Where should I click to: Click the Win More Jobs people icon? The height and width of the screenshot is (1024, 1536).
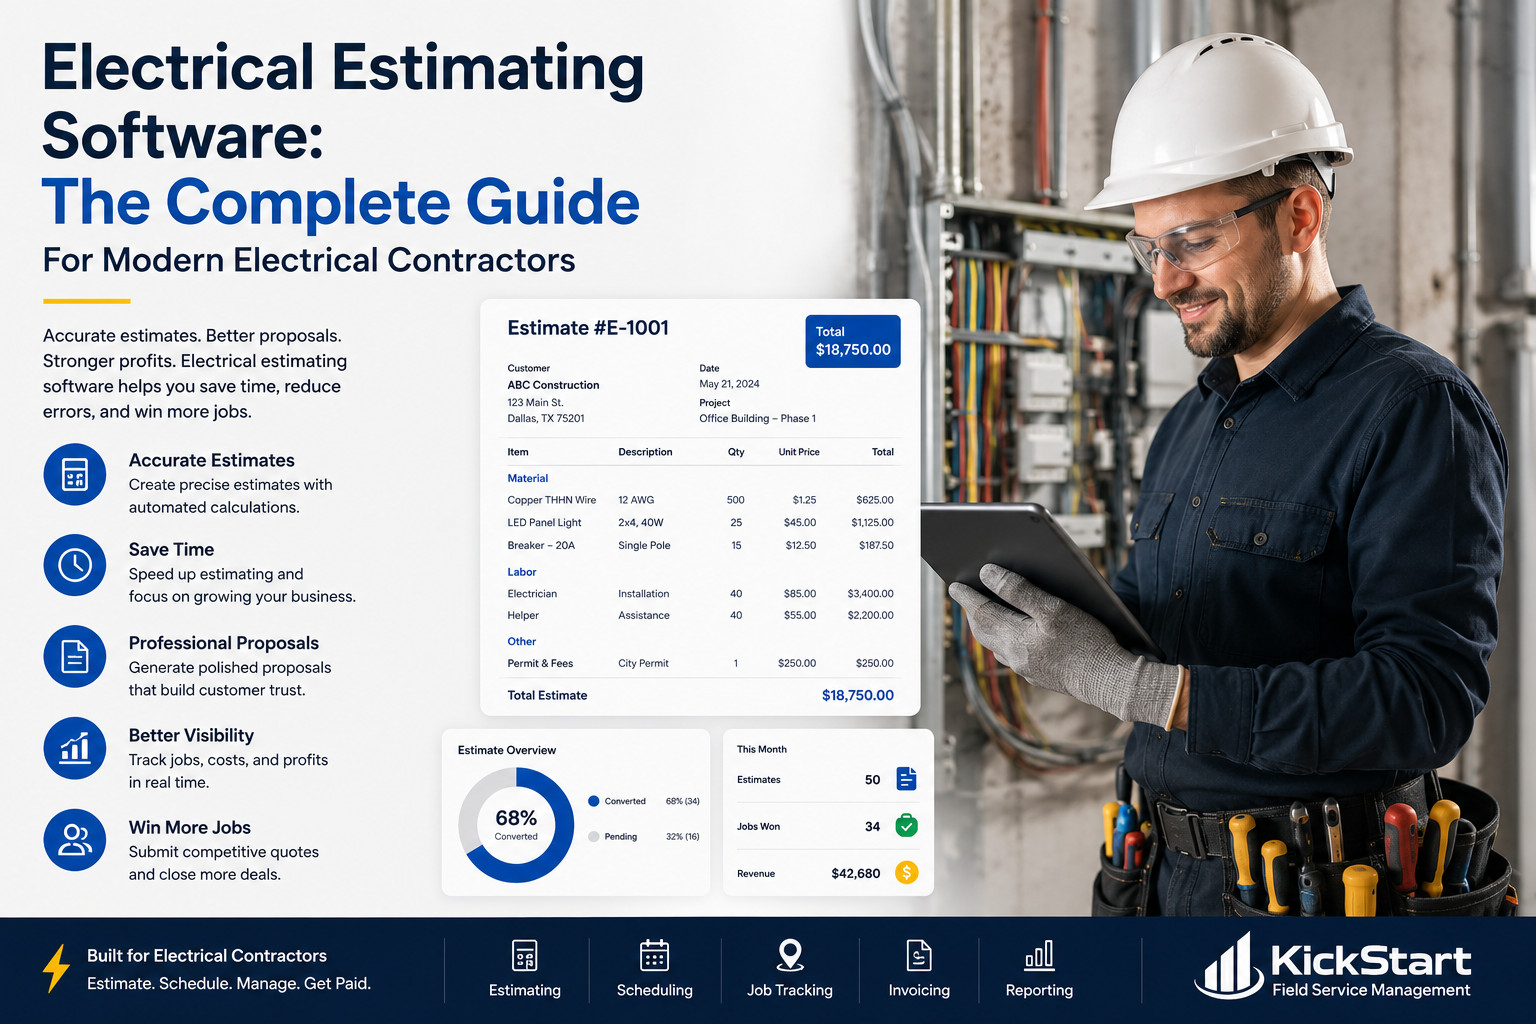coord(75,840)
